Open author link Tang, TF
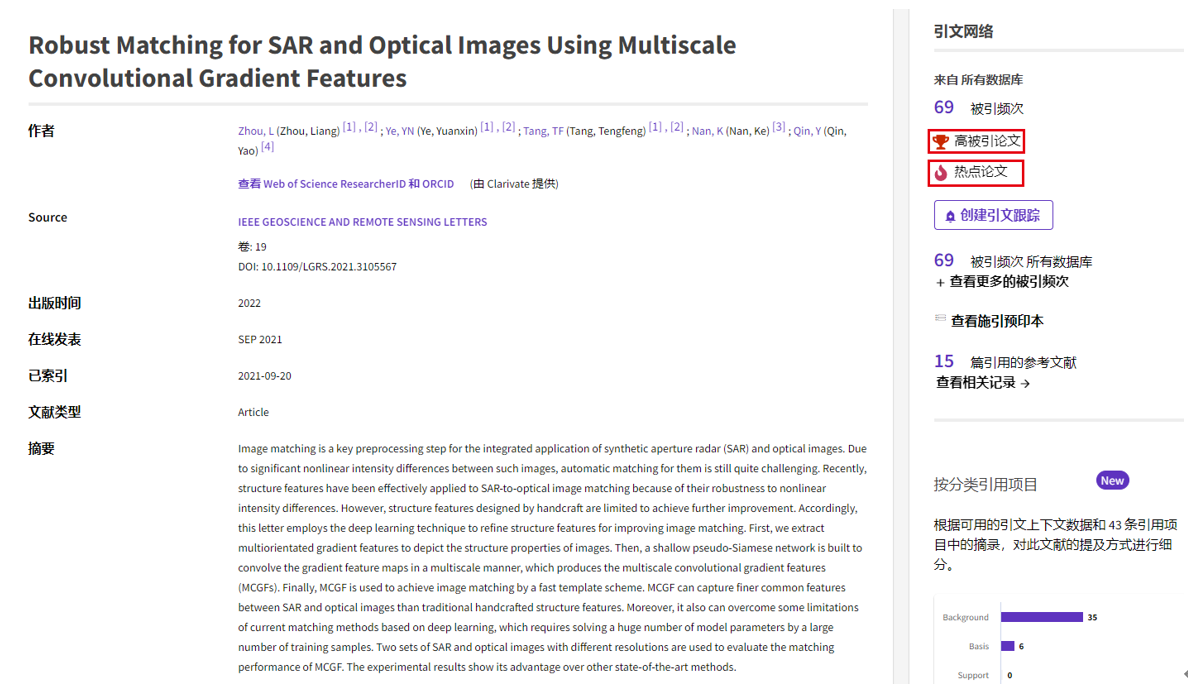The height and width of the screenshot is (684, 1188). pos(543,131)
